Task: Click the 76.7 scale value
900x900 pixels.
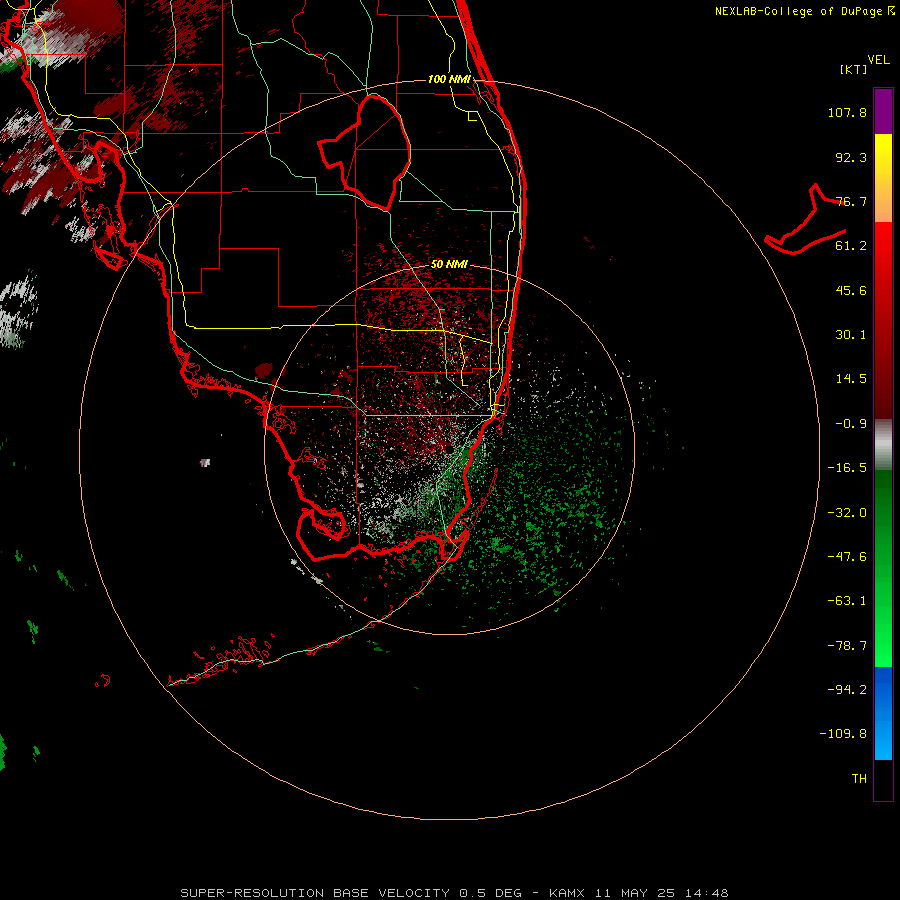Action: click(x=851, y=201)
